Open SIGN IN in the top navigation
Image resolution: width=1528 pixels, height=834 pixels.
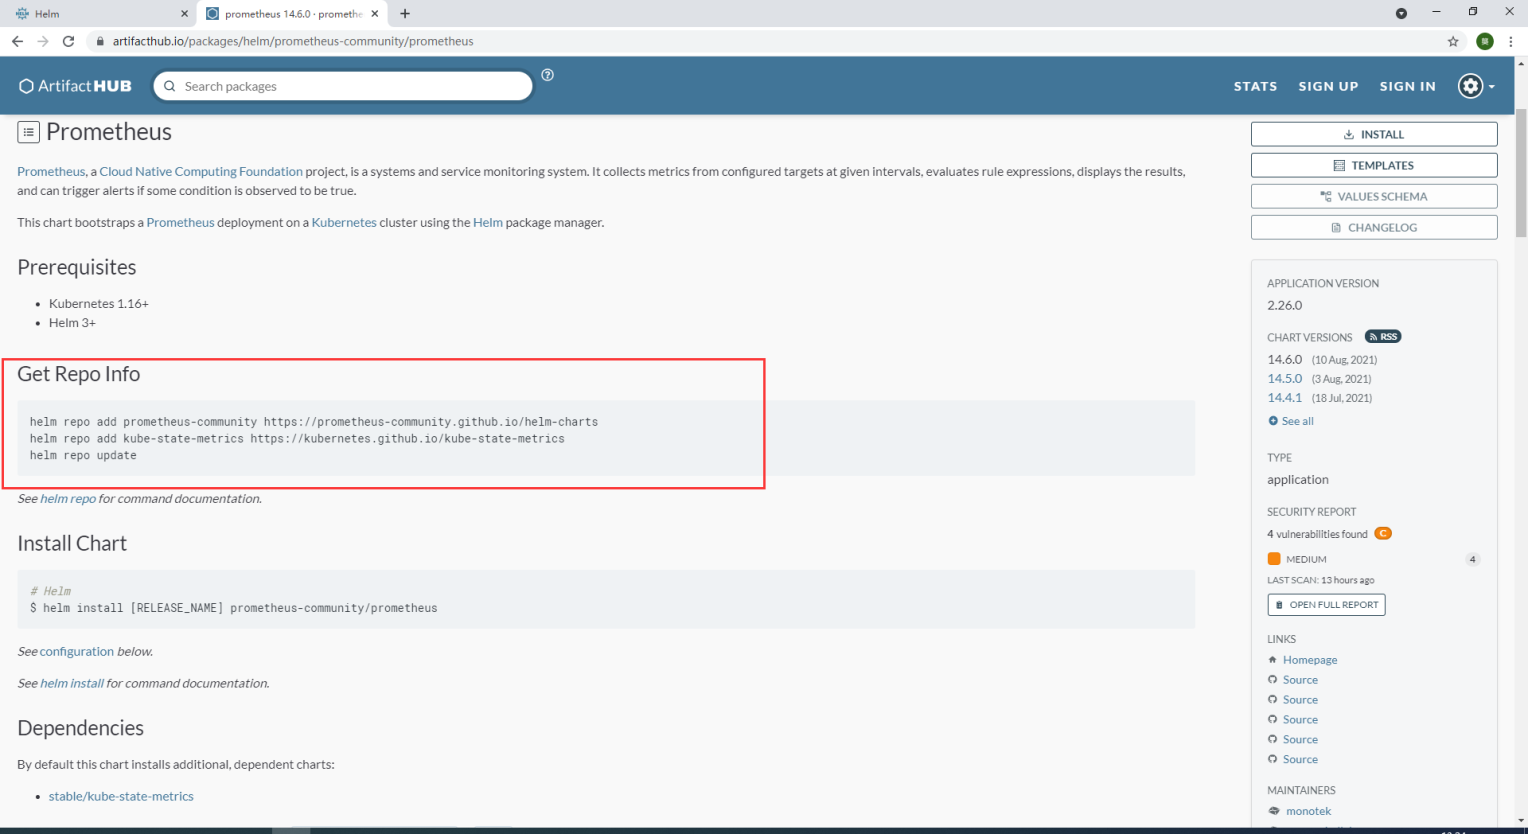(1407, 86)
